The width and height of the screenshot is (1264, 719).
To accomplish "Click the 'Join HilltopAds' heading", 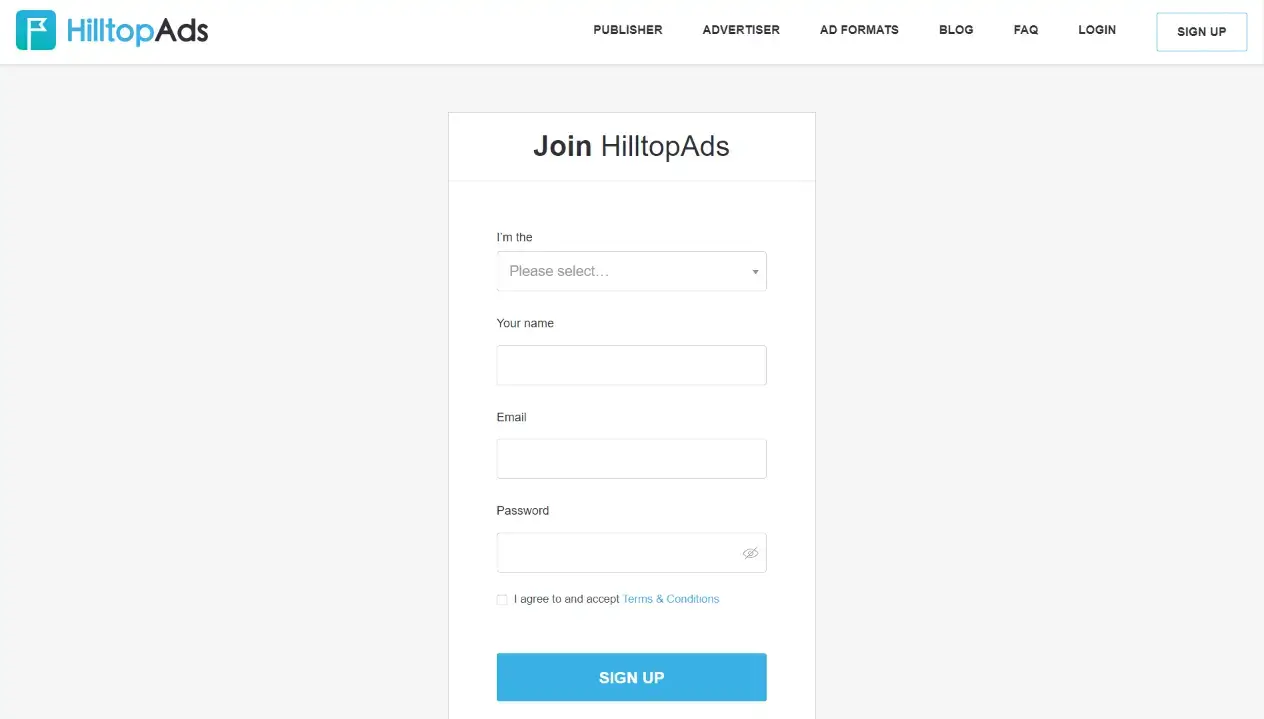I will [631, 146].
